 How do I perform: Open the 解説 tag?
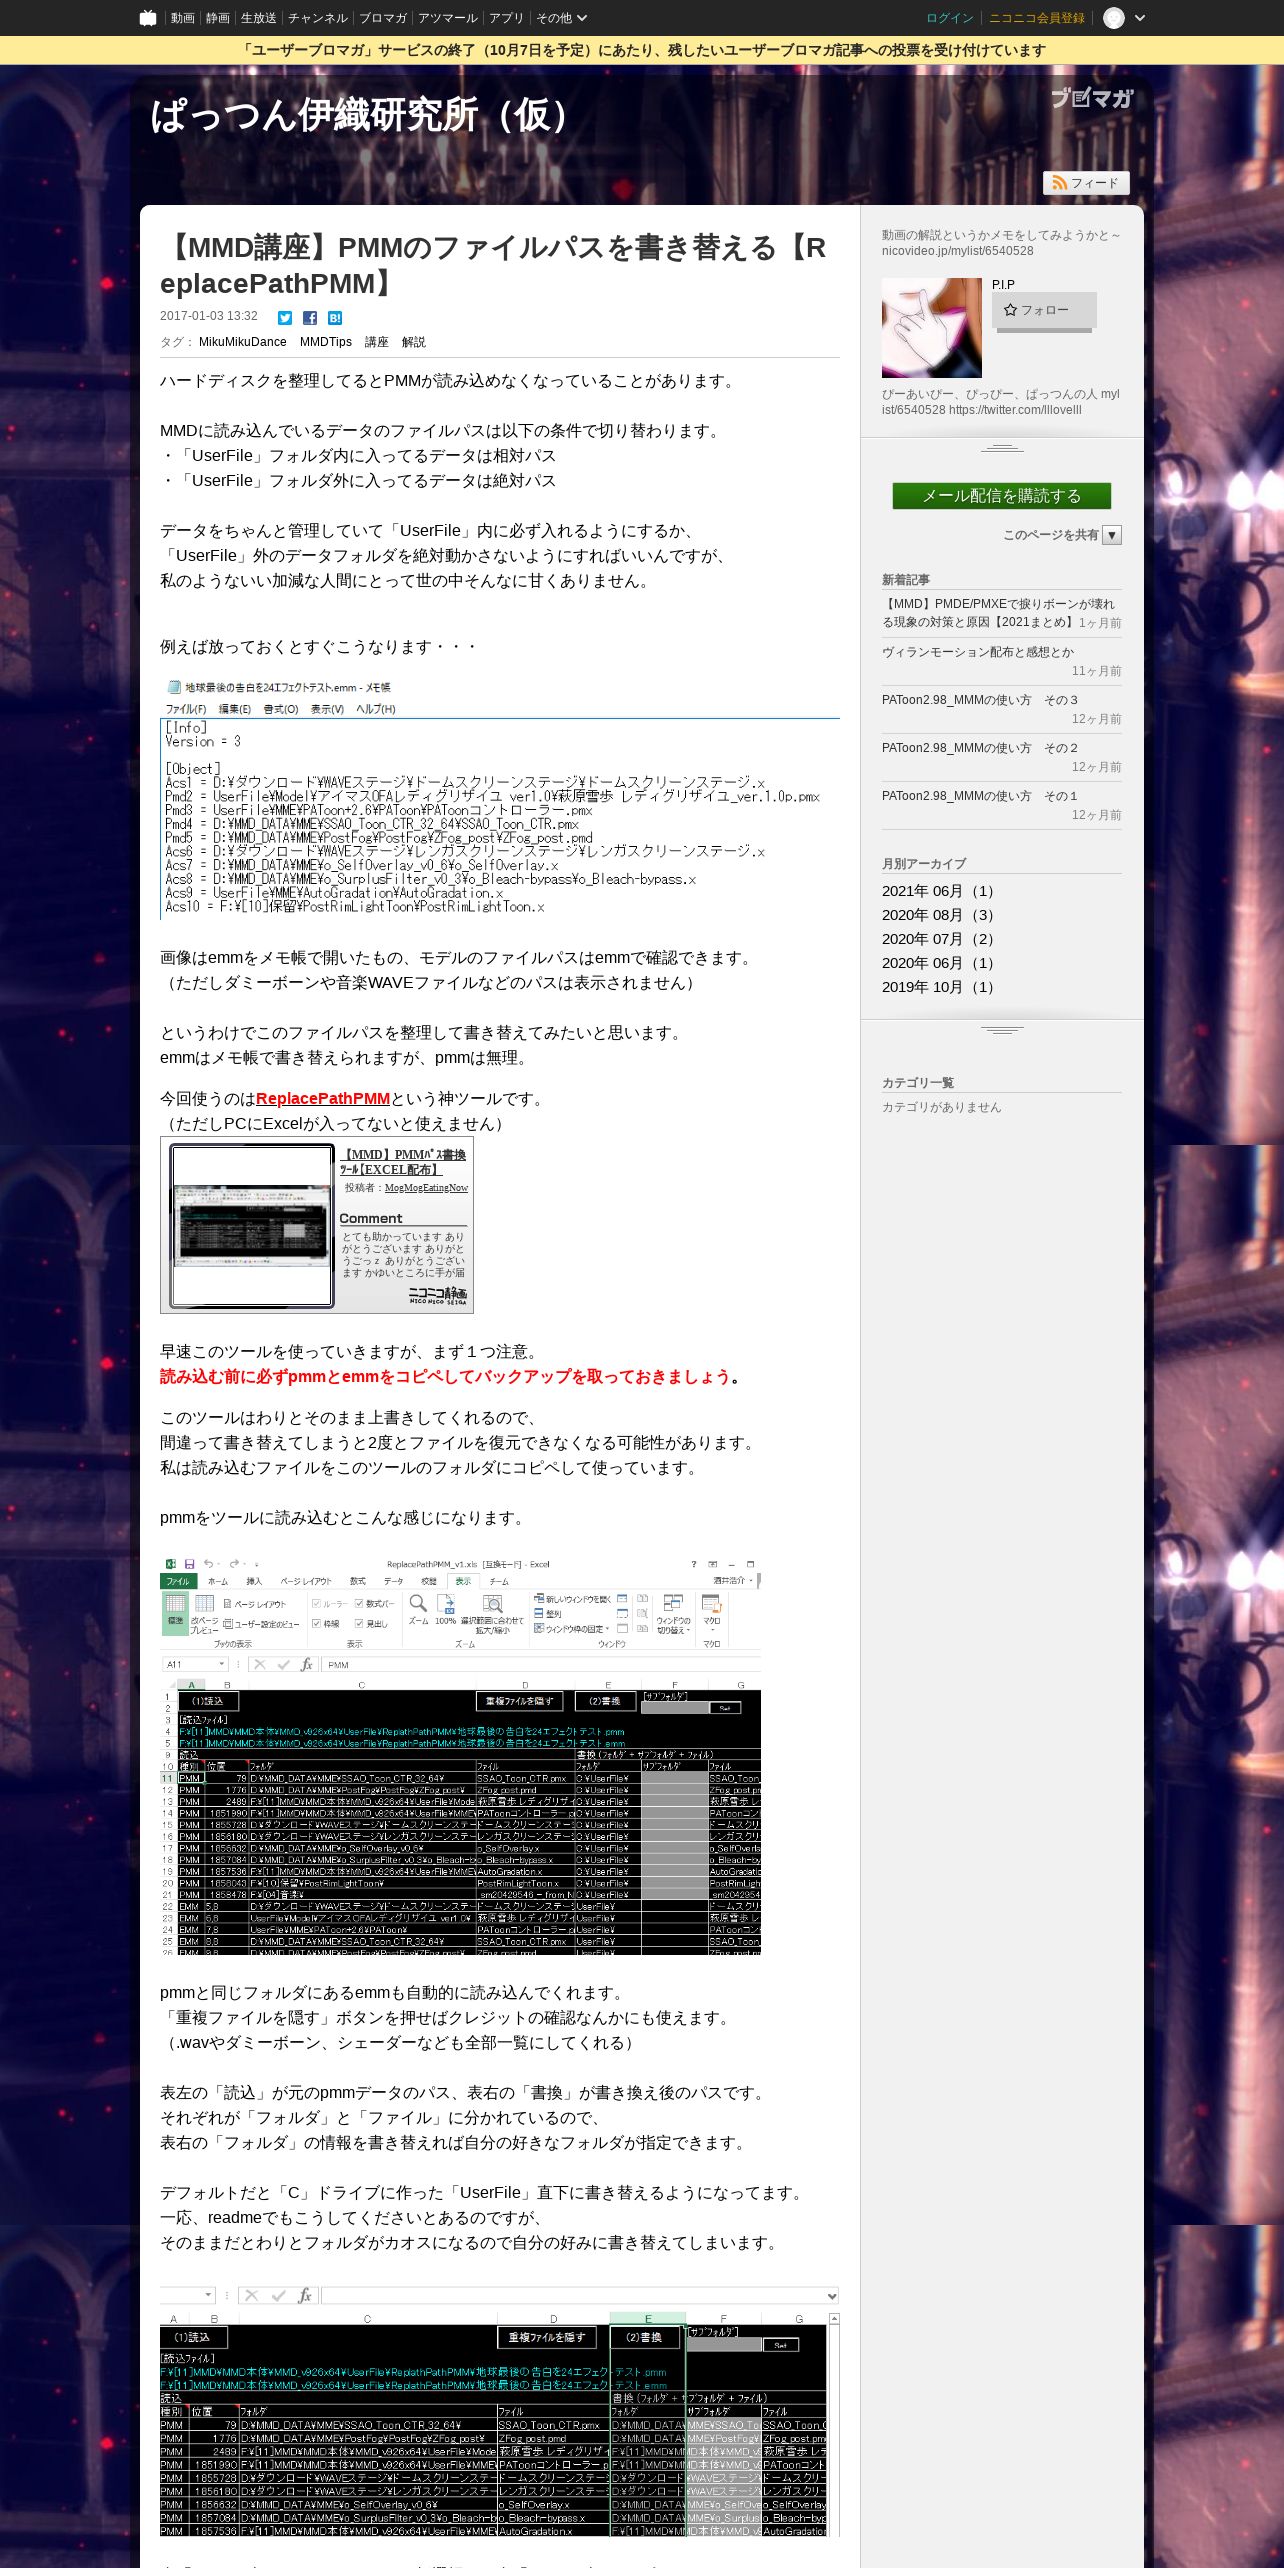click(x=414, y=342)
